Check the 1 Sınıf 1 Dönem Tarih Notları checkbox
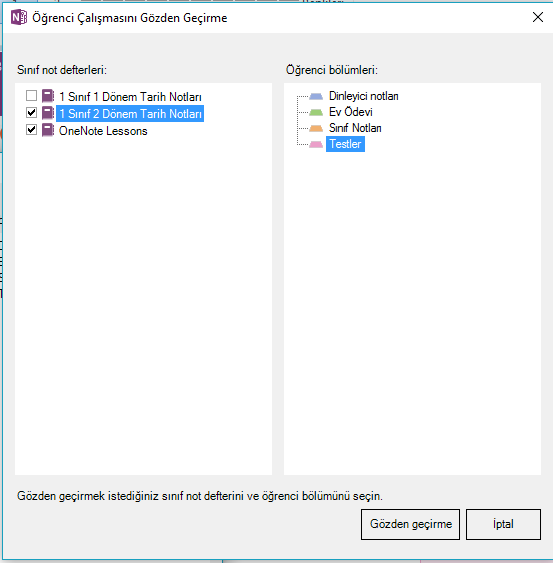553x563 pixels. 31,96
